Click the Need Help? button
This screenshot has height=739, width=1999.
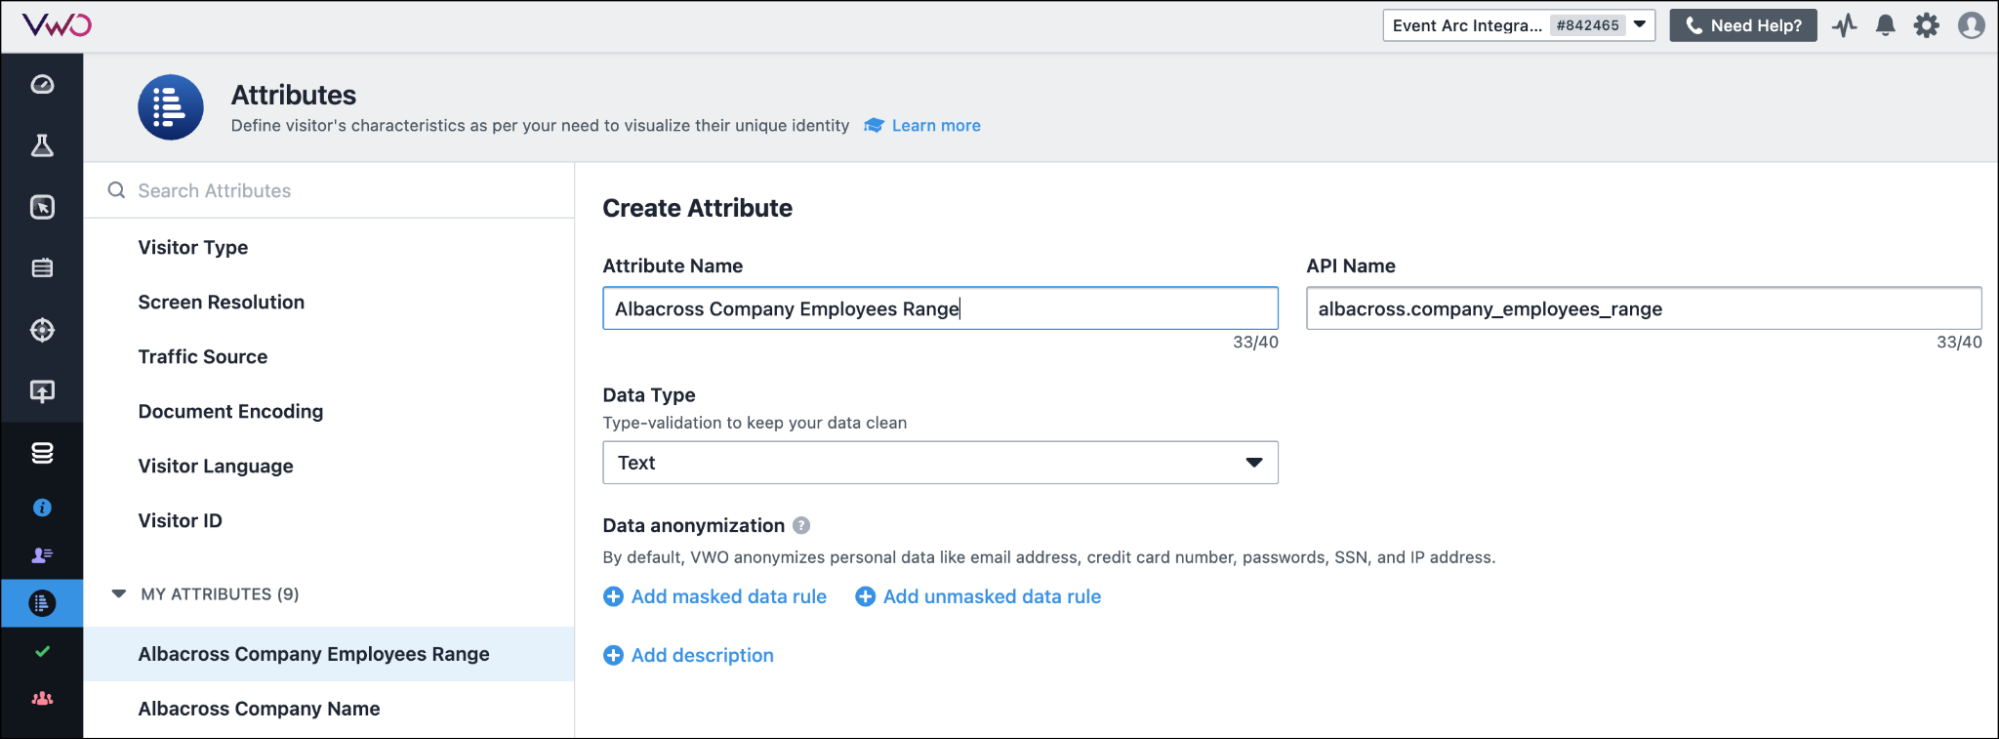click(x=1743, y=25)
